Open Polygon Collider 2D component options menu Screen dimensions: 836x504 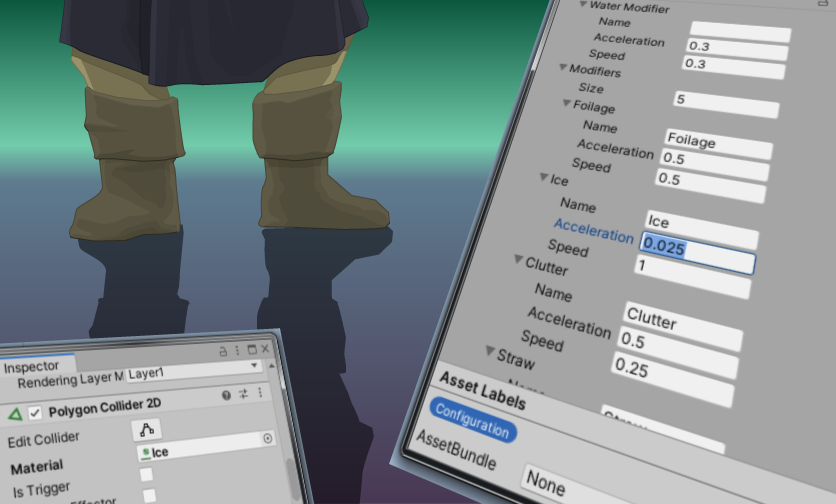click(260, 394)
